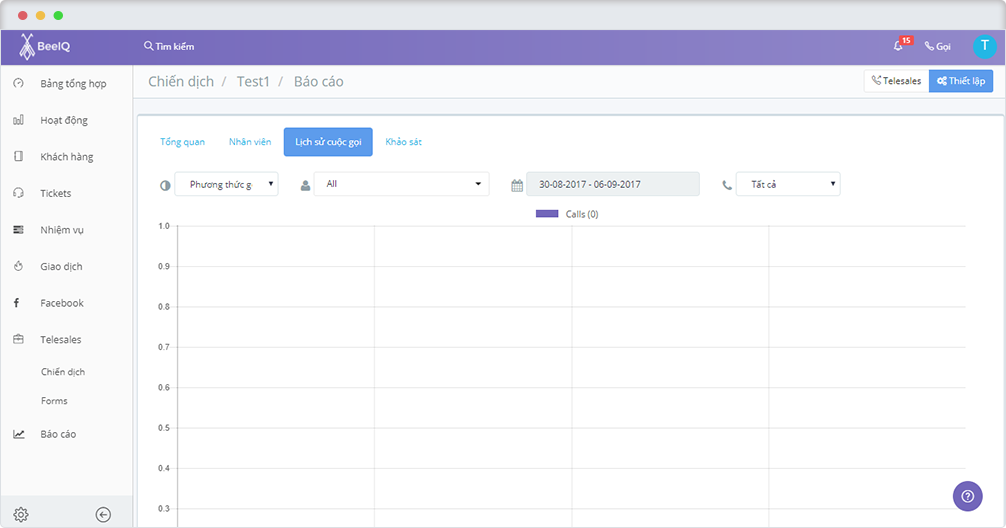Click the notification bell icon
Viewport: 1006px width, 528px height.
(898, 46)
